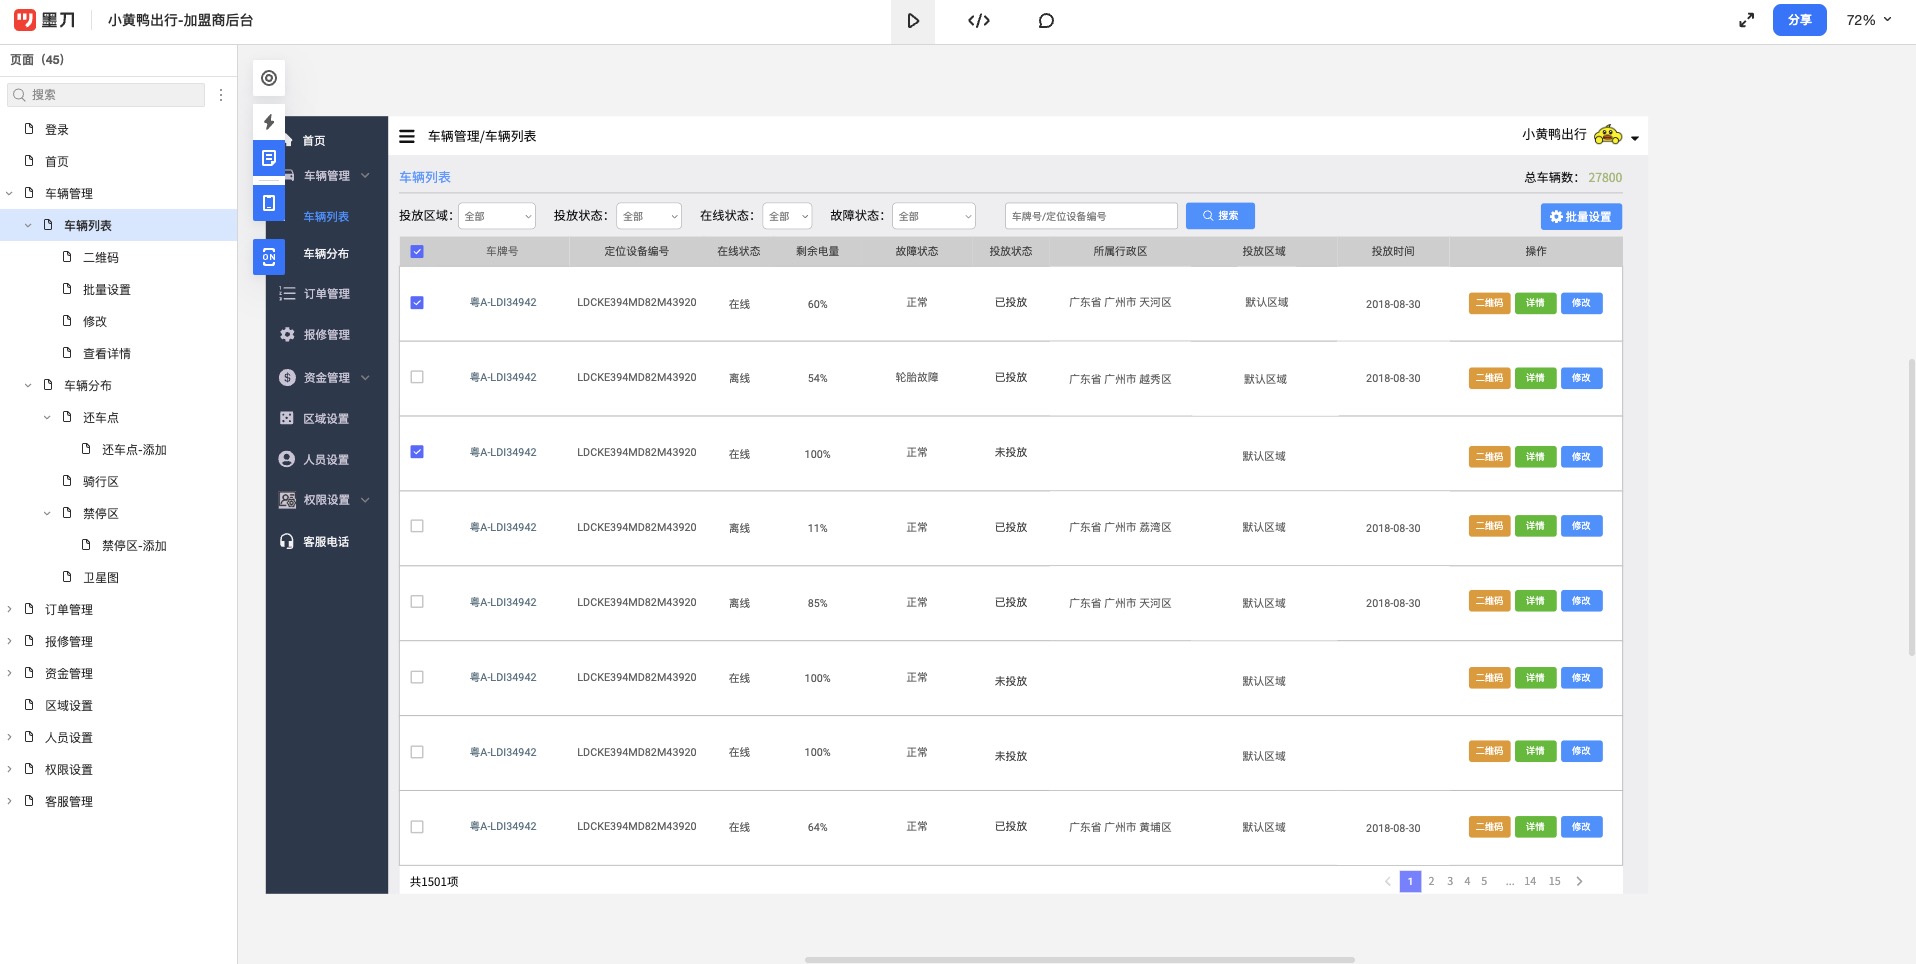Check the sixth row checkbox (100%, 未投放)

(417, 677)
